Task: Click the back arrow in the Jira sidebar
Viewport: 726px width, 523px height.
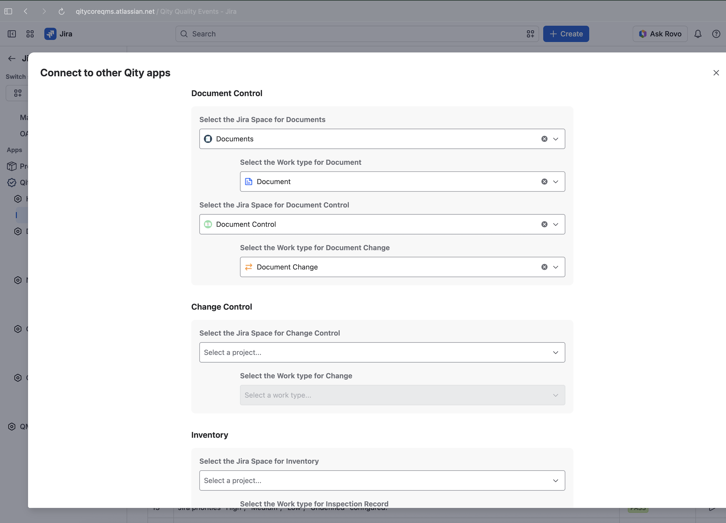Action: coord(12,58)
